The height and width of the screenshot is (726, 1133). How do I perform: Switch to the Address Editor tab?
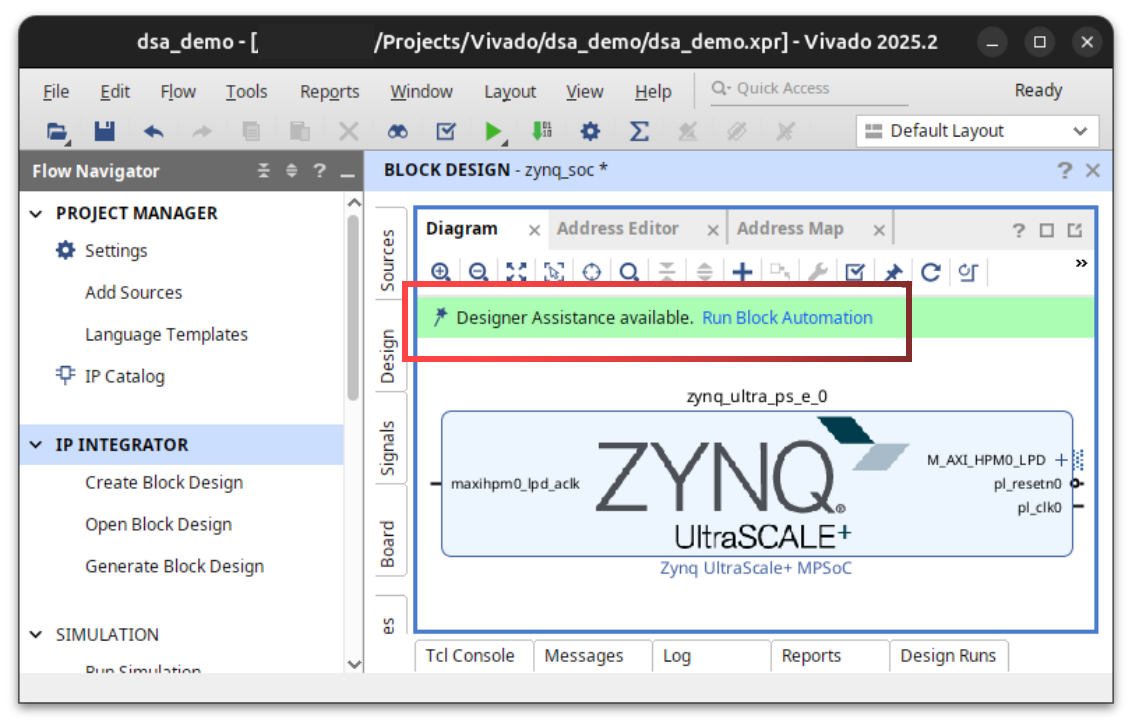tap(617, 229)
